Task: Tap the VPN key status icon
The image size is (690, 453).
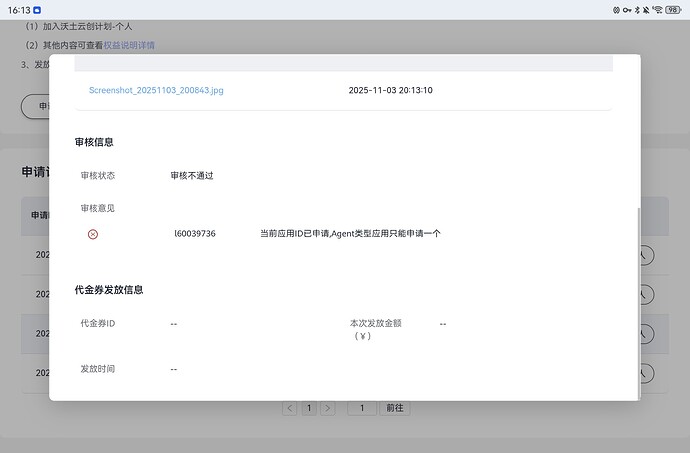Action: [627, 10]
